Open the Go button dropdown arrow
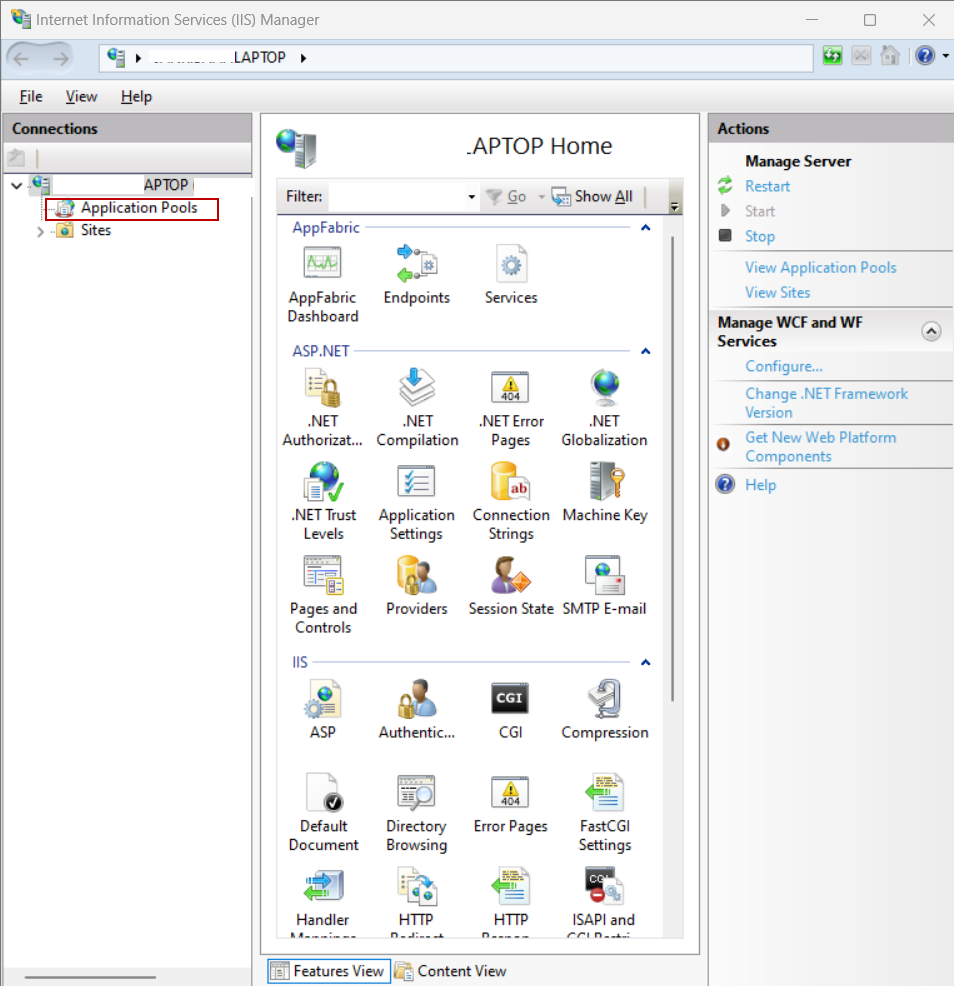This screenshot has height=986, width=954. pyautogui.click(x=541, y=197)
